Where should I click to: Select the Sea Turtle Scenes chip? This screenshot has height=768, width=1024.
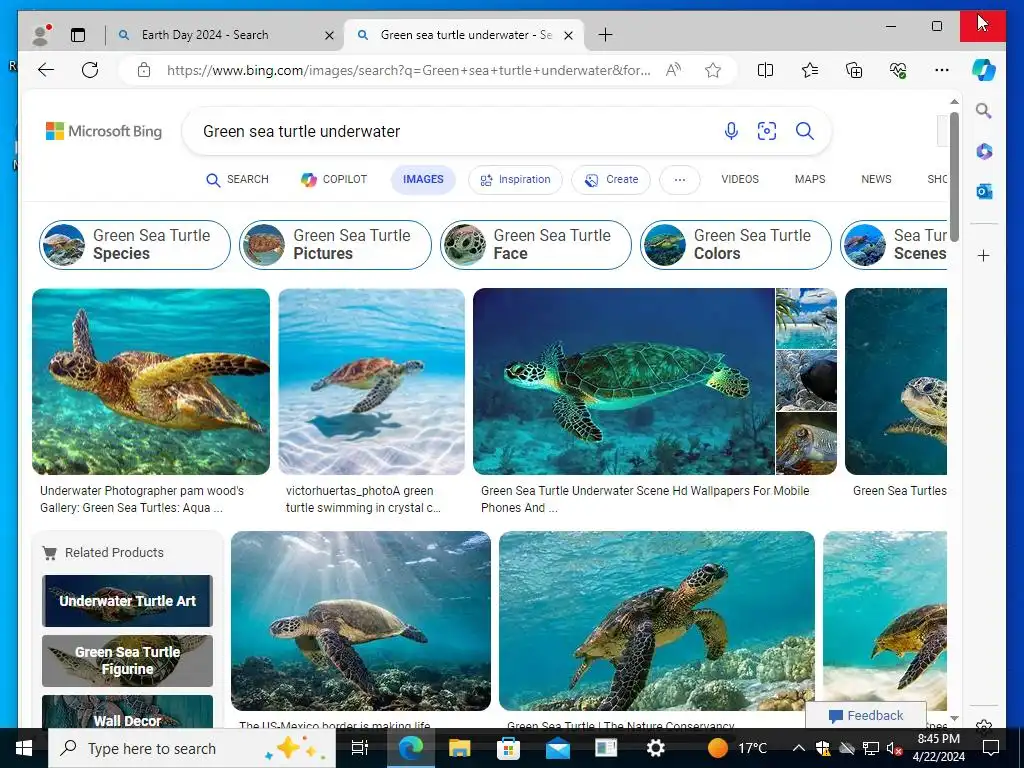[x=893, y=245]
